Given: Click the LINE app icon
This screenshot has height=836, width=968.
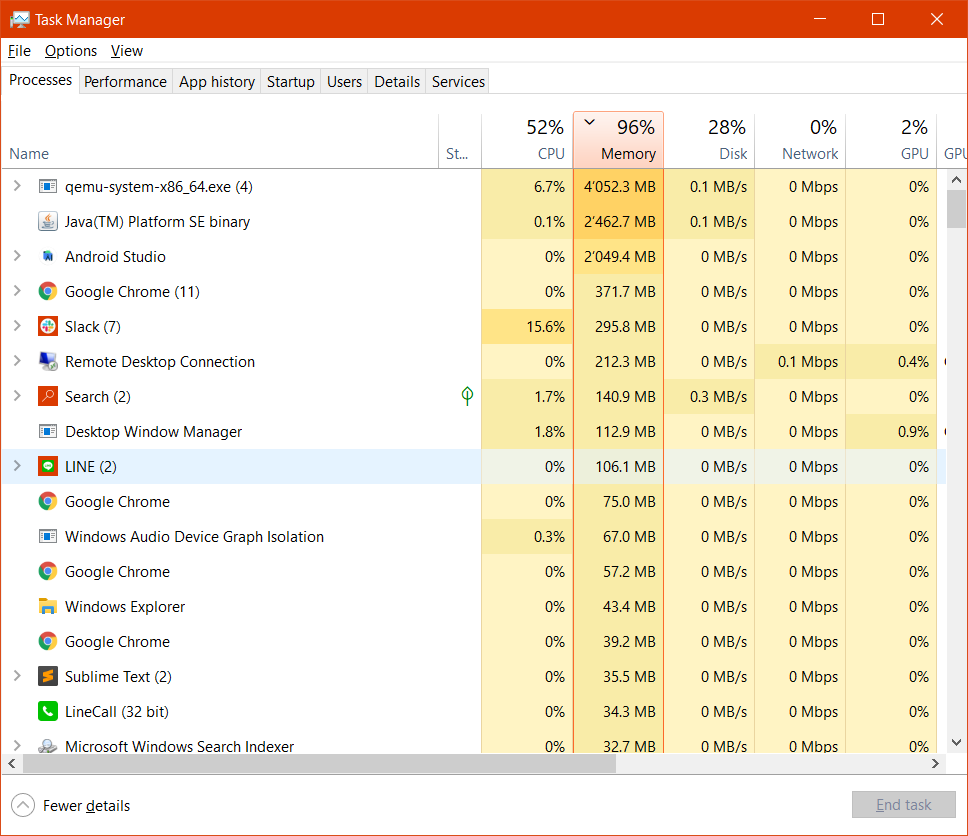Looking at the screenshot, I should [x=47, y=467].
